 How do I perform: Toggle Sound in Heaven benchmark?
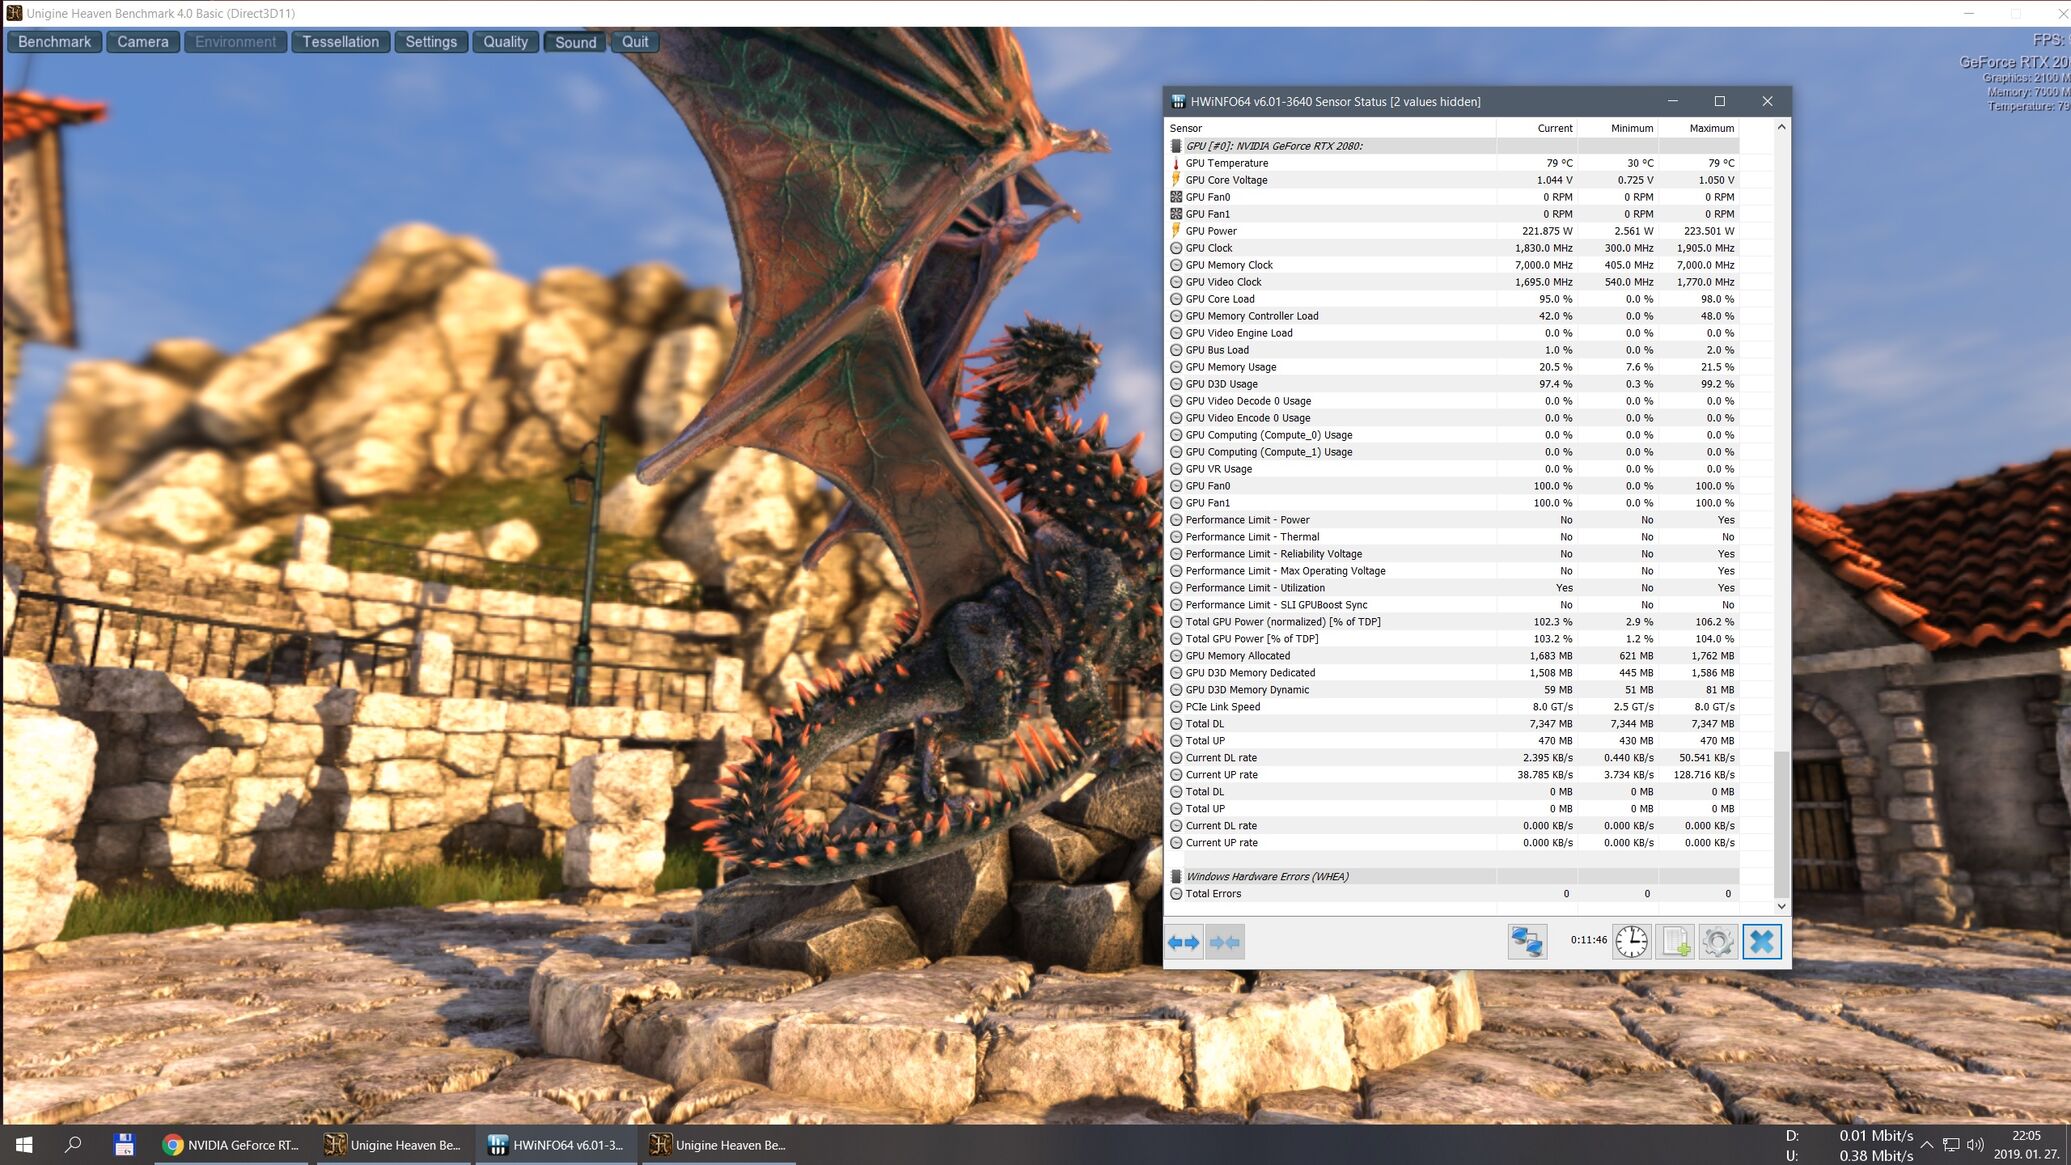tap(575, 42)
